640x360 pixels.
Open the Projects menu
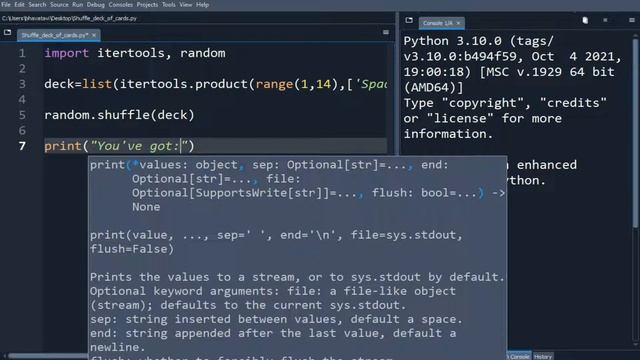click(x=147, y=5)
